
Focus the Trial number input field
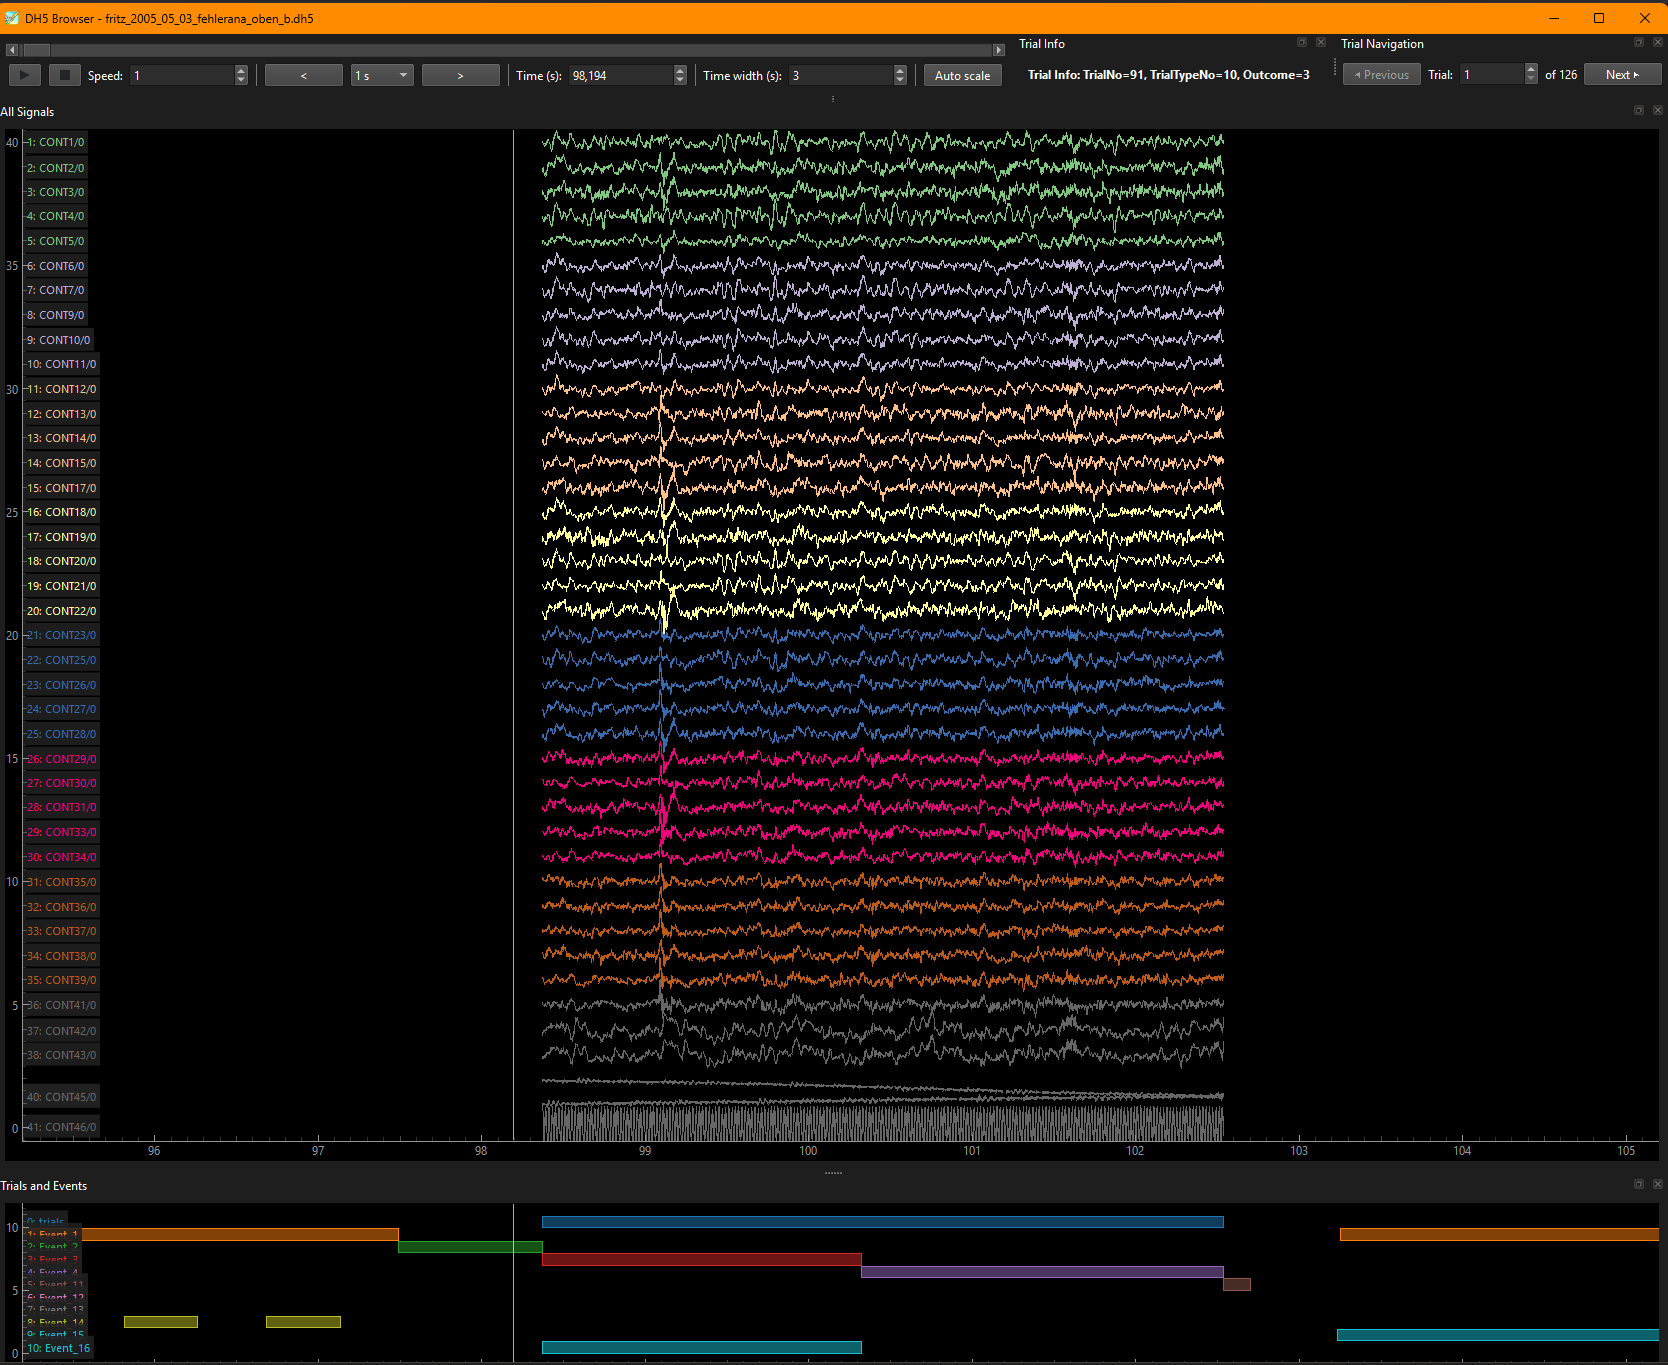[1492, 75]
